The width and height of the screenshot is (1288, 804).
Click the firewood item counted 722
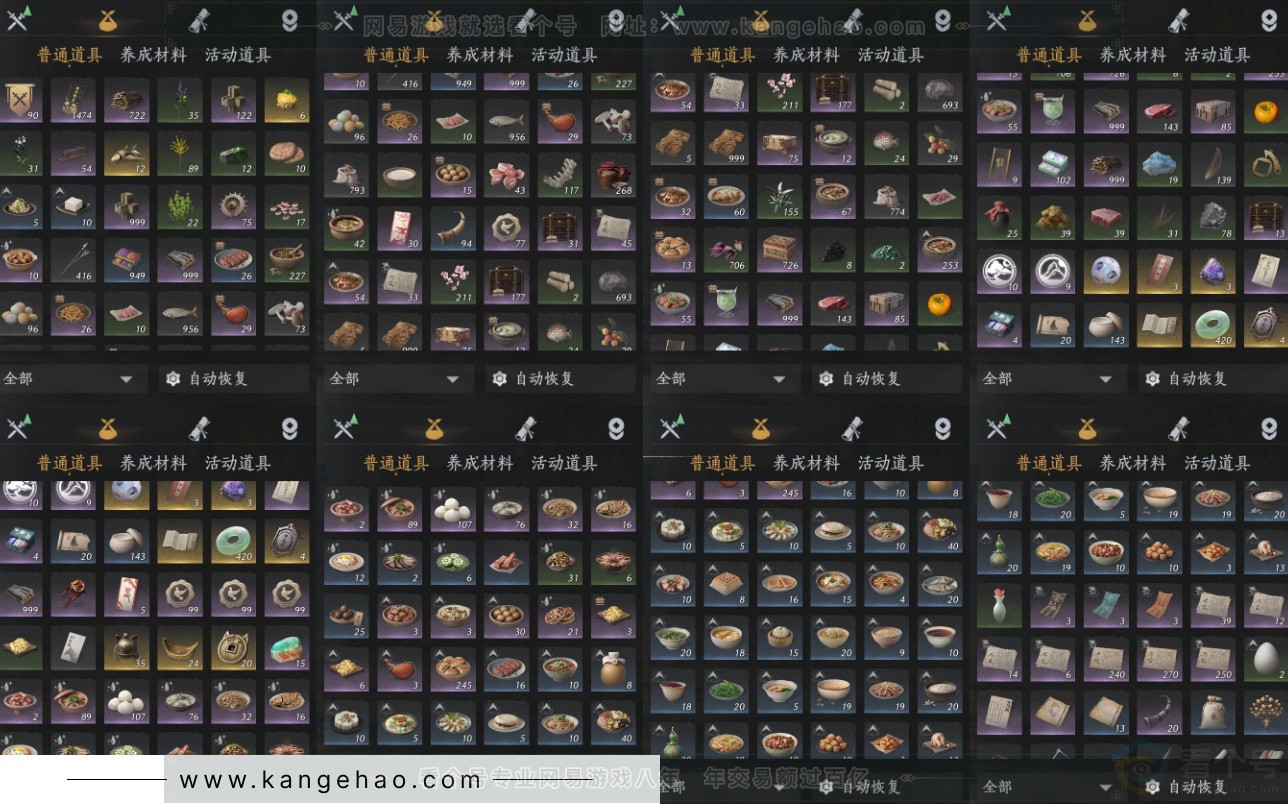[x=127, y=100]
